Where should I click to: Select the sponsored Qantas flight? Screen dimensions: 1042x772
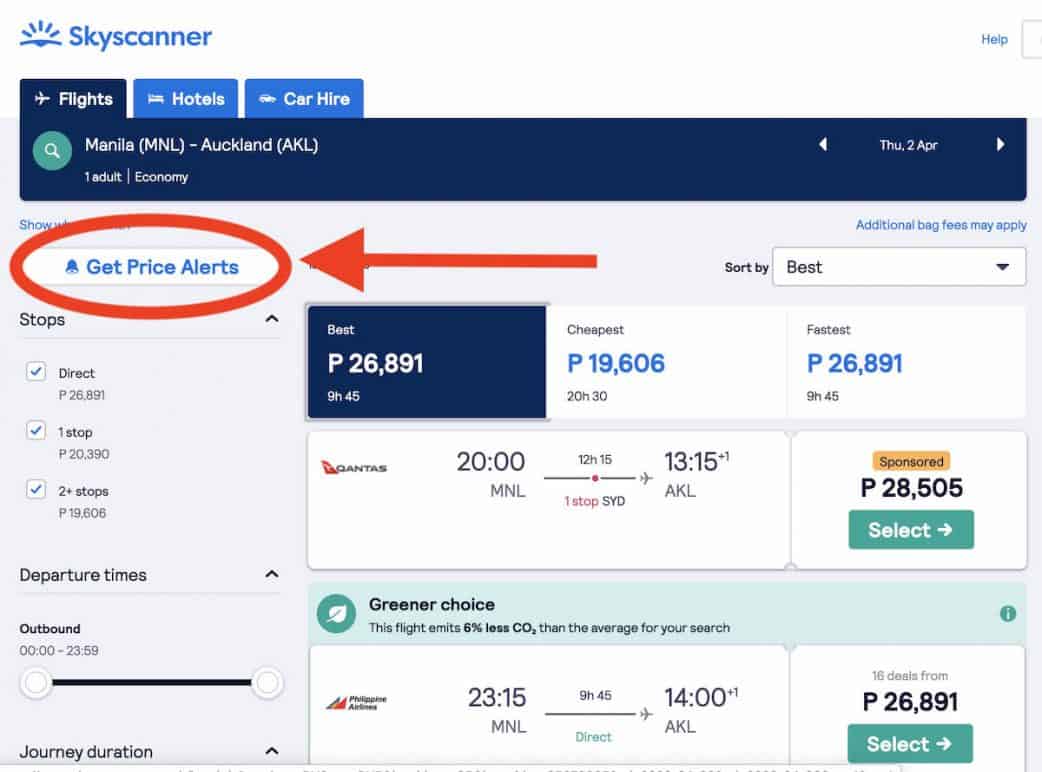[910, 530]
